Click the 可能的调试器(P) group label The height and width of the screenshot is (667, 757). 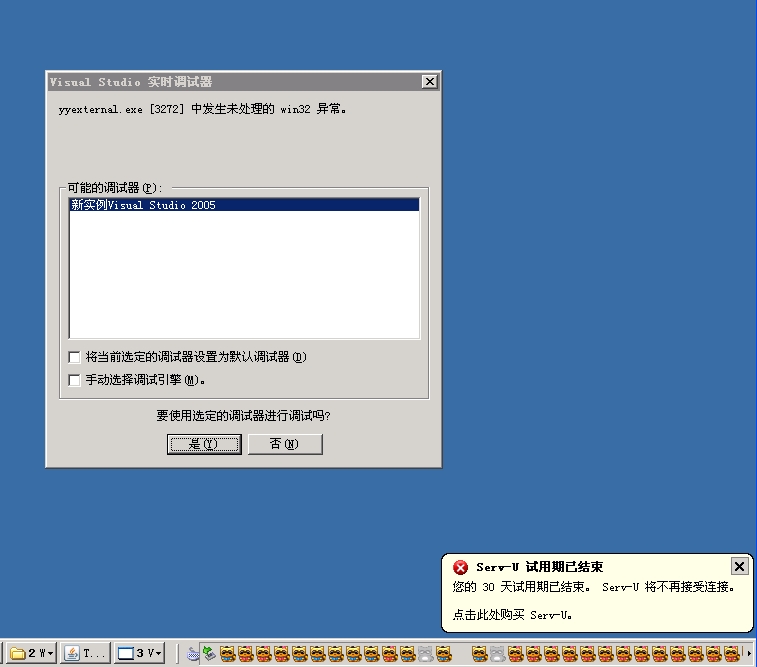coord(115,188)
